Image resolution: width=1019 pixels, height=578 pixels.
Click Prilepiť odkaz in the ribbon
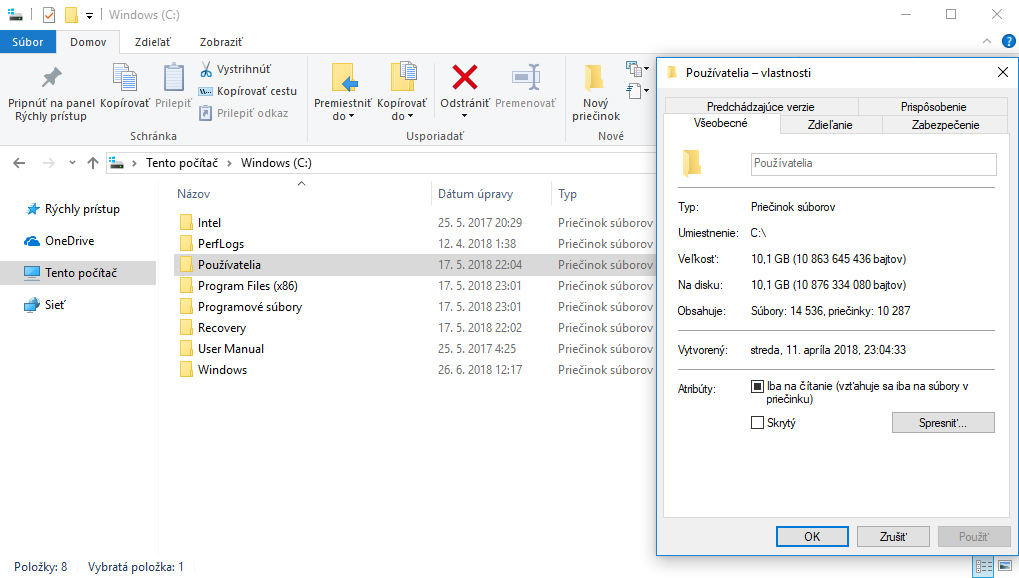244,113
